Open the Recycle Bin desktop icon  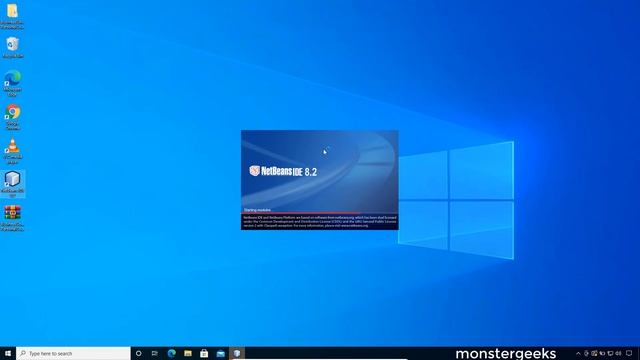pos(12,47)
